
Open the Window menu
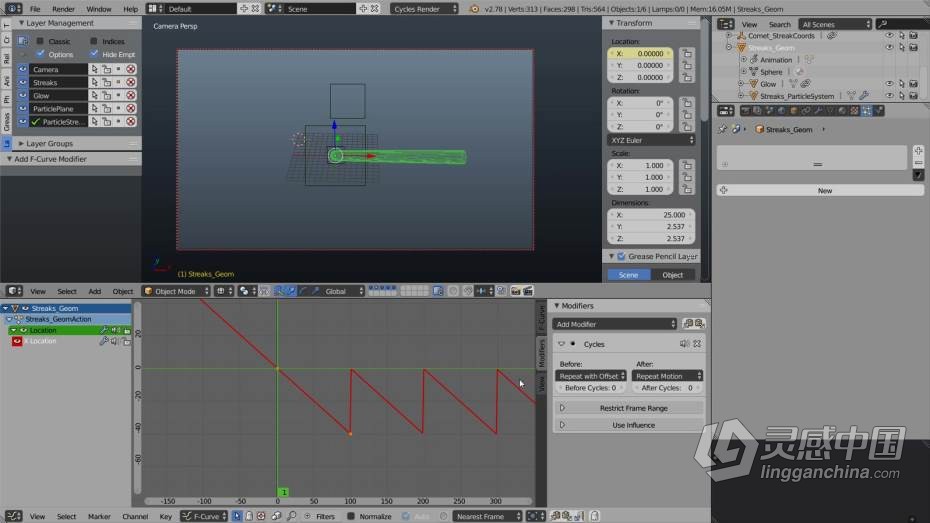(98, 9)
